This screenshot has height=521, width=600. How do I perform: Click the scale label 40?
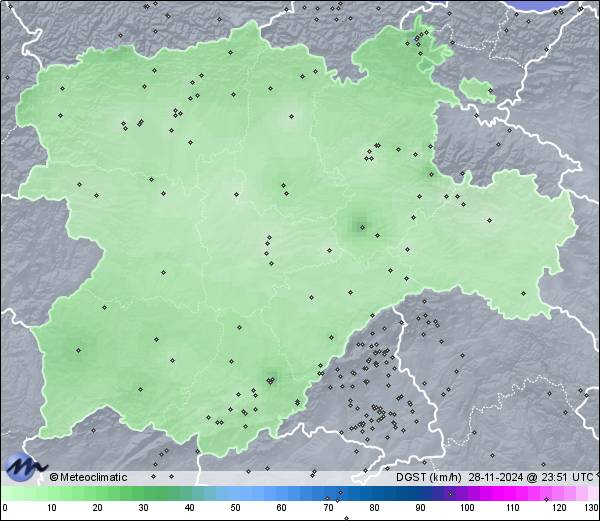(x=189, y=508)
